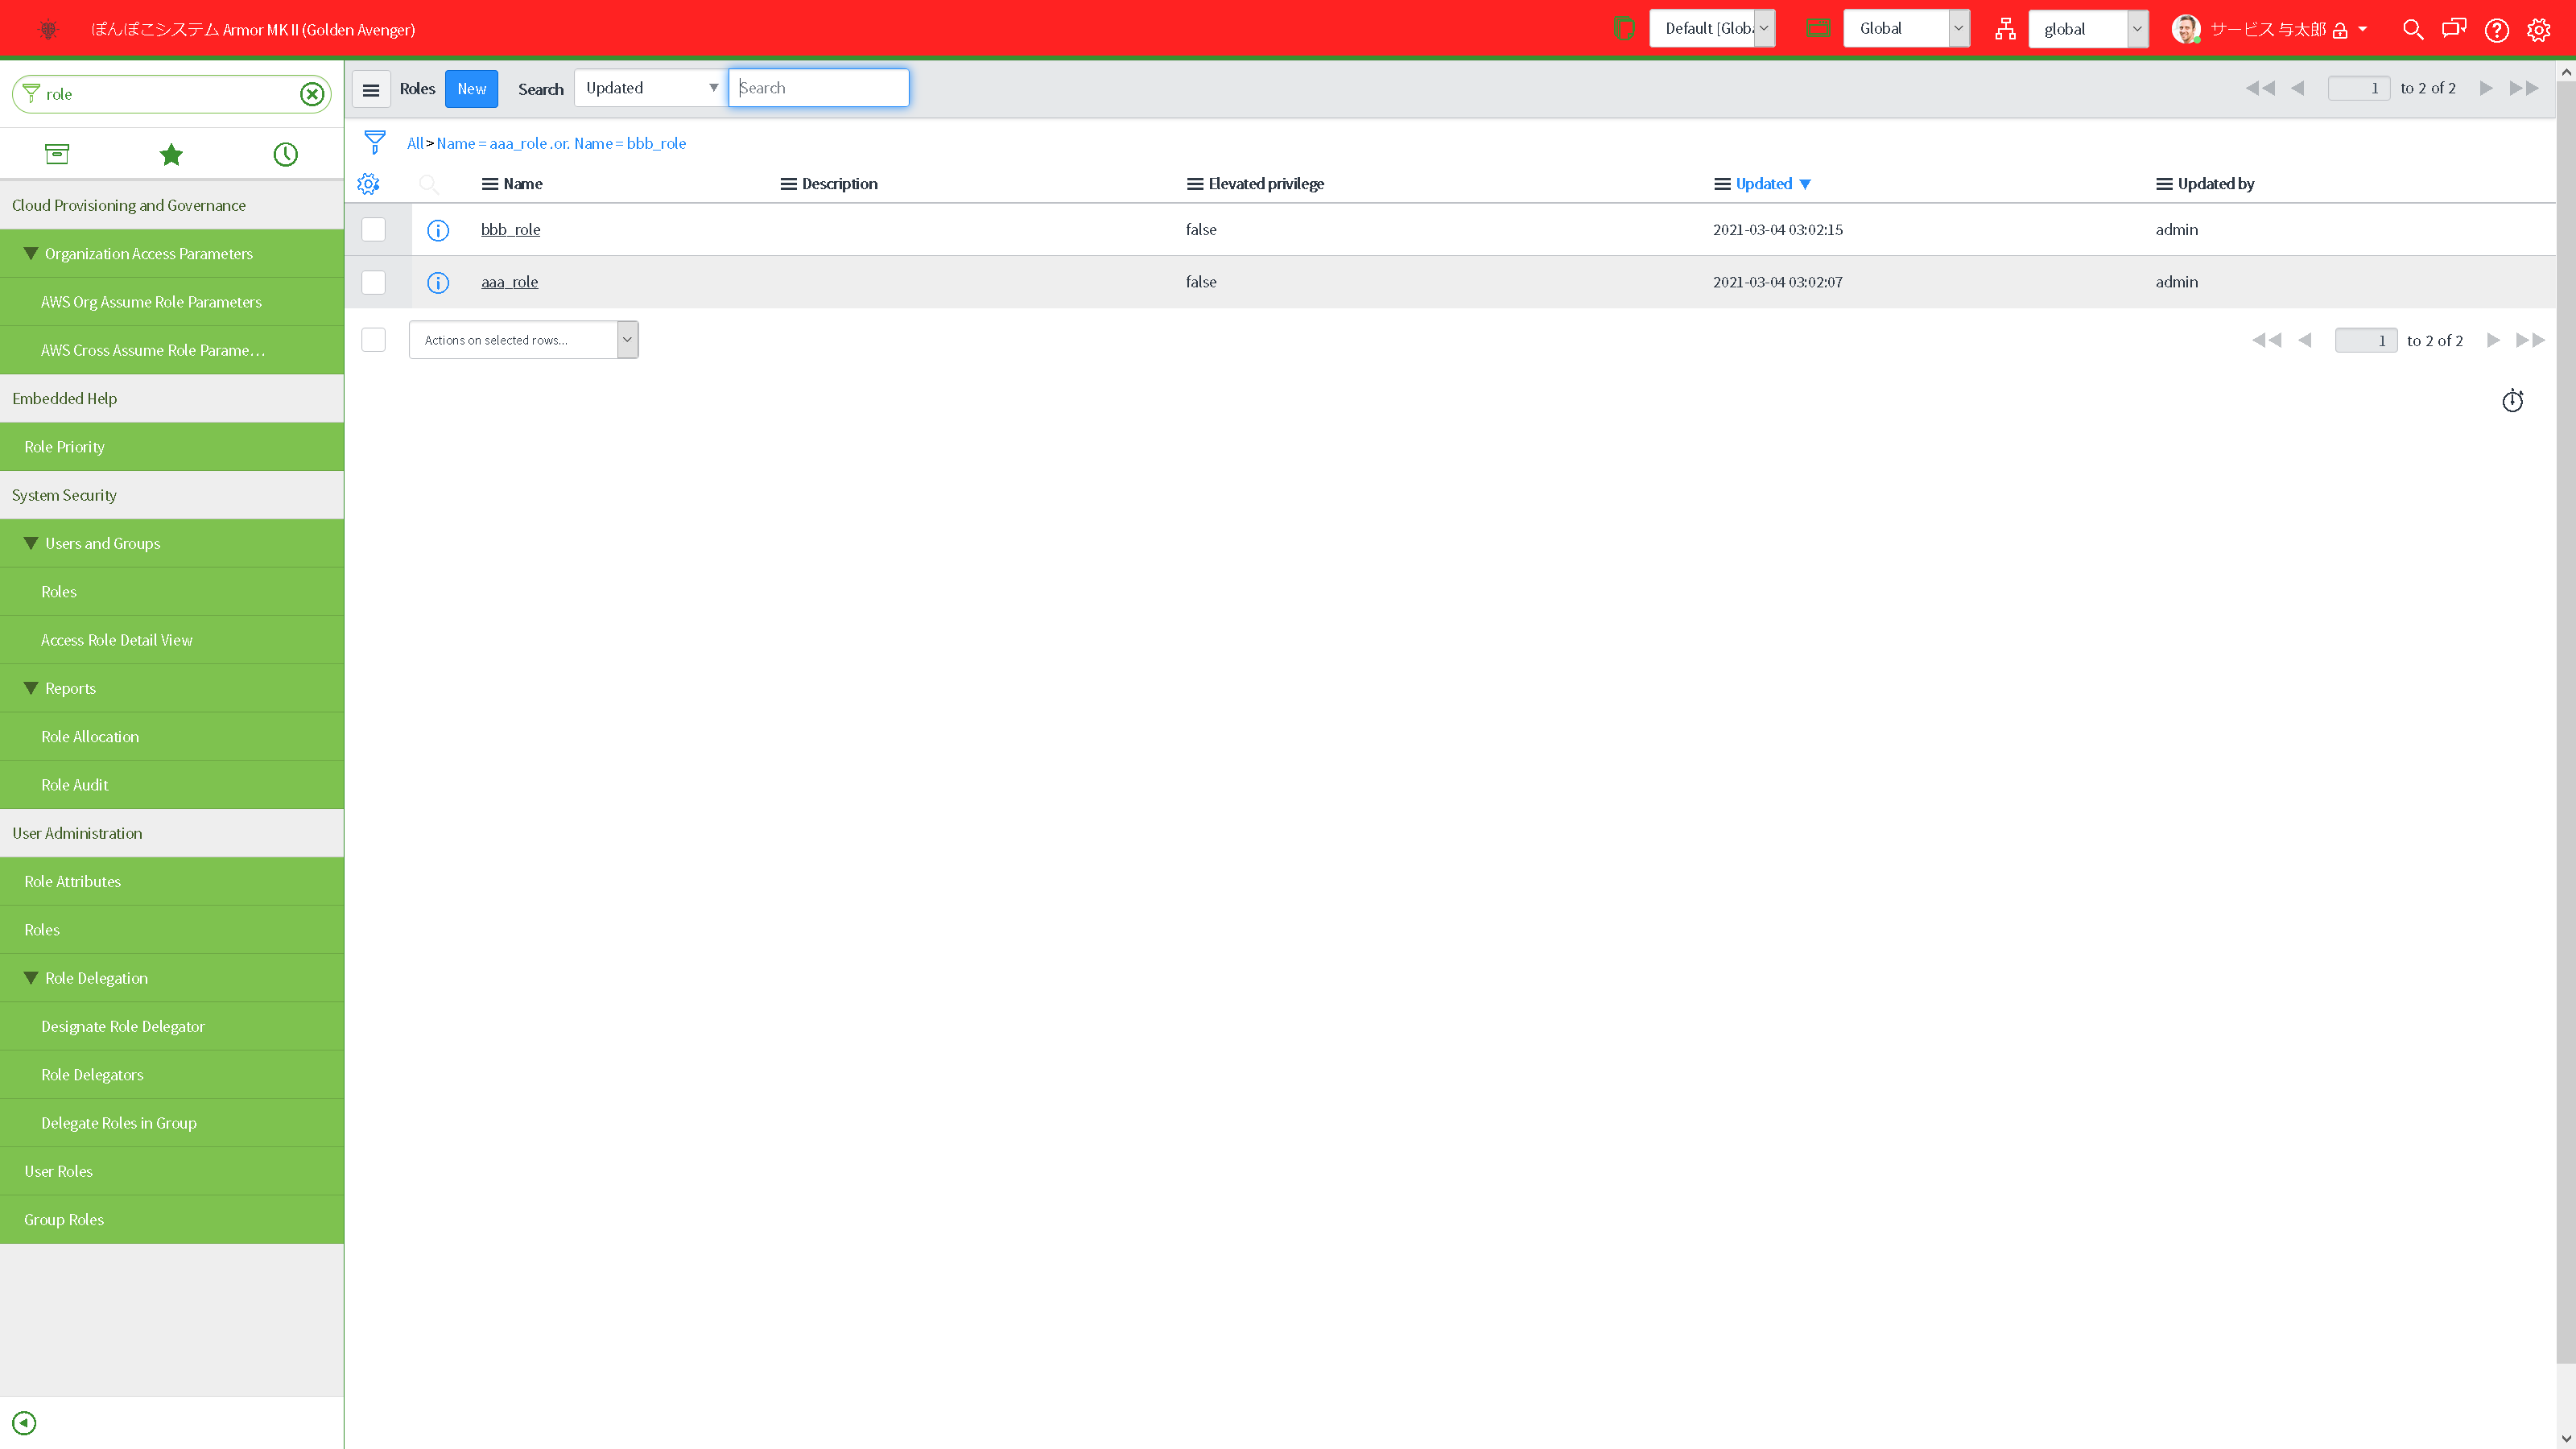Clear the navigator filter text
Viewport: 2576px width, 1449px height.
point(312,94)
